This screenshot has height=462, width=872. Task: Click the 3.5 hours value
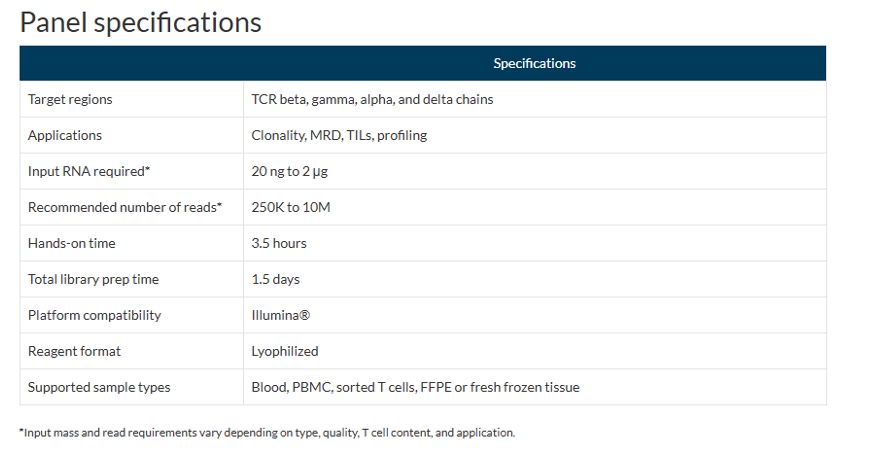(279, 243)
